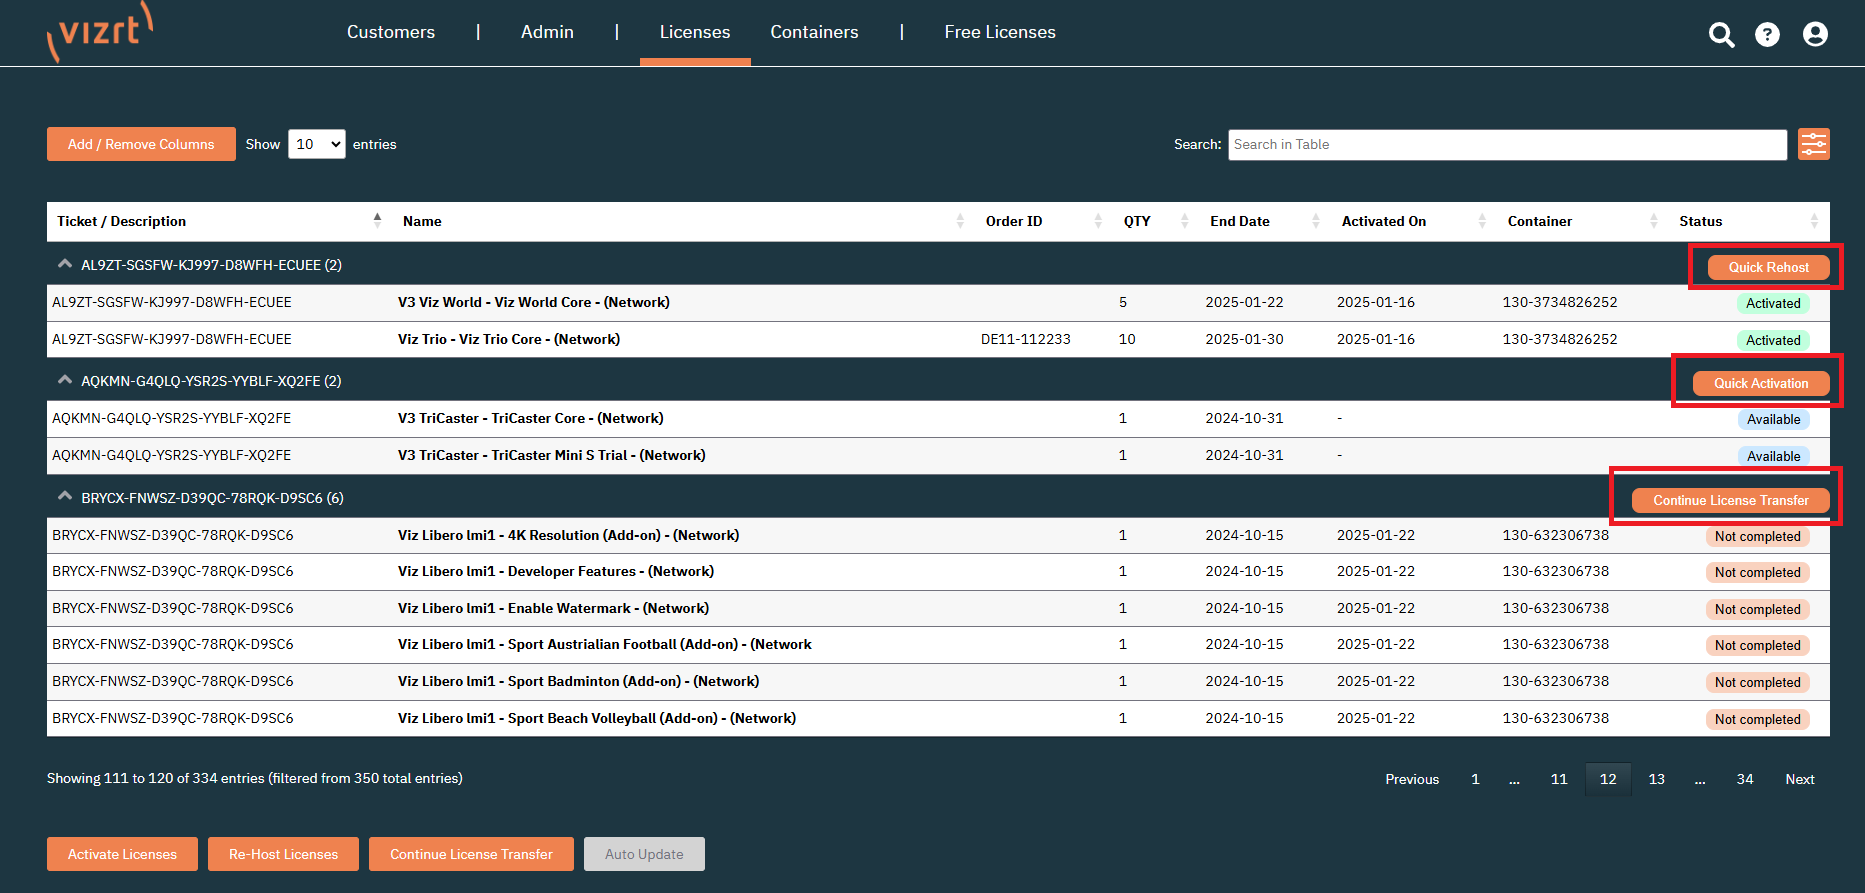Go to Next page
1865x893 pixels.
1800,779
